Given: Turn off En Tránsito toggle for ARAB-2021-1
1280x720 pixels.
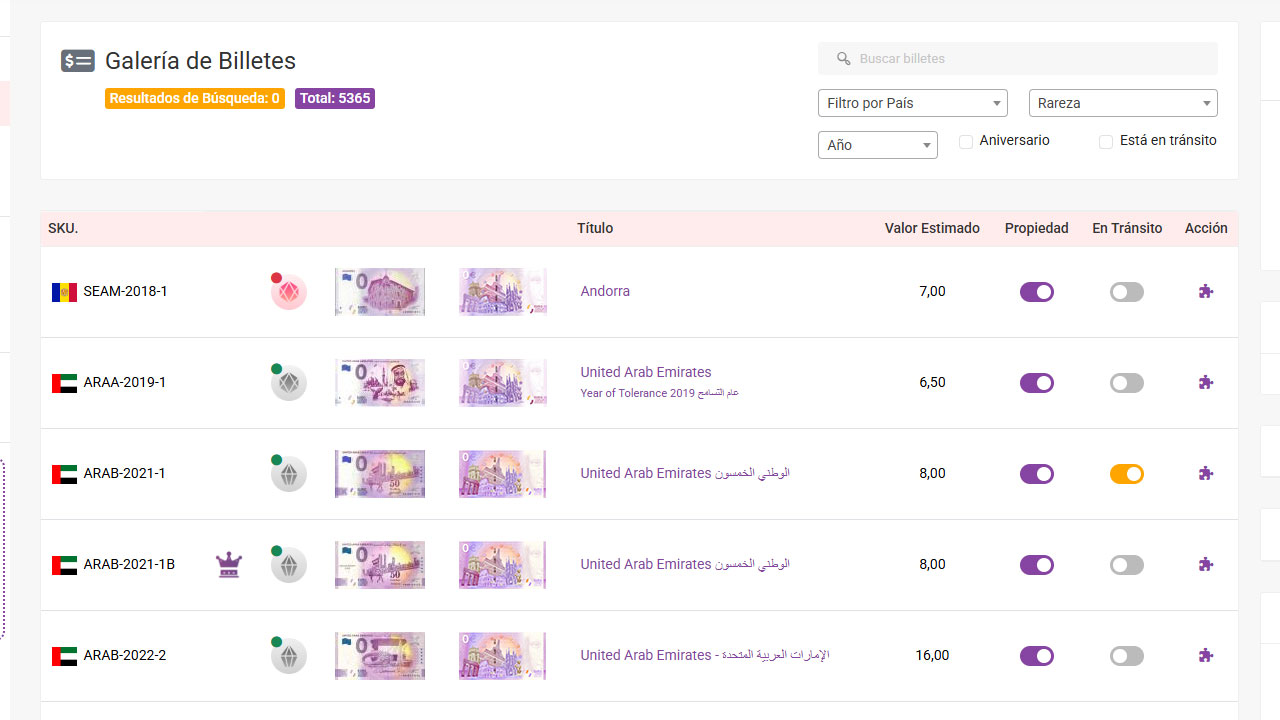Looking at the screenshot, I should (1126, 474).
